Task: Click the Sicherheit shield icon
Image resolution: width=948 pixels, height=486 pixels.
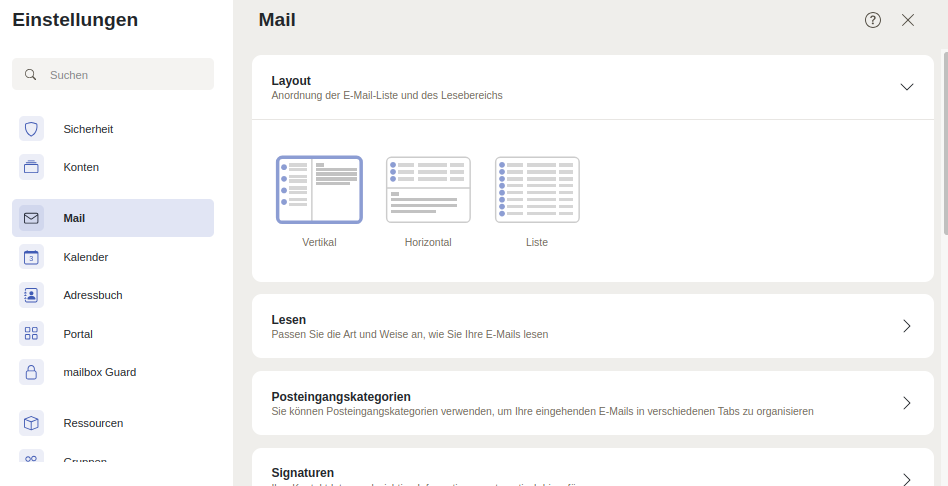Action: coord(31,129)
